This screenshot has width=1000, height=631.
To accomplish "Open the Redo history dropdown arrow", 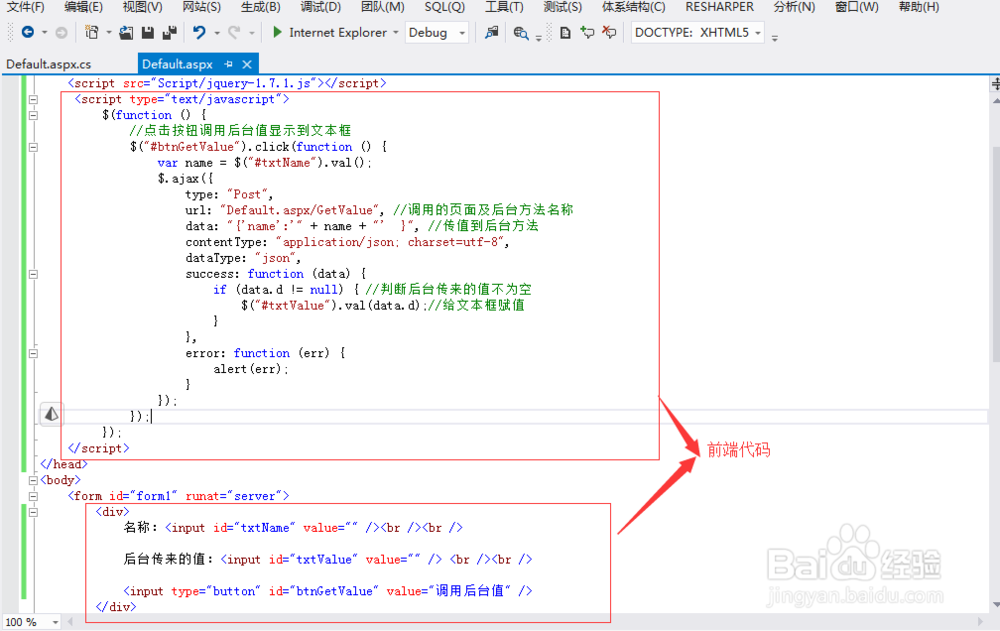I will click(251, 33).
